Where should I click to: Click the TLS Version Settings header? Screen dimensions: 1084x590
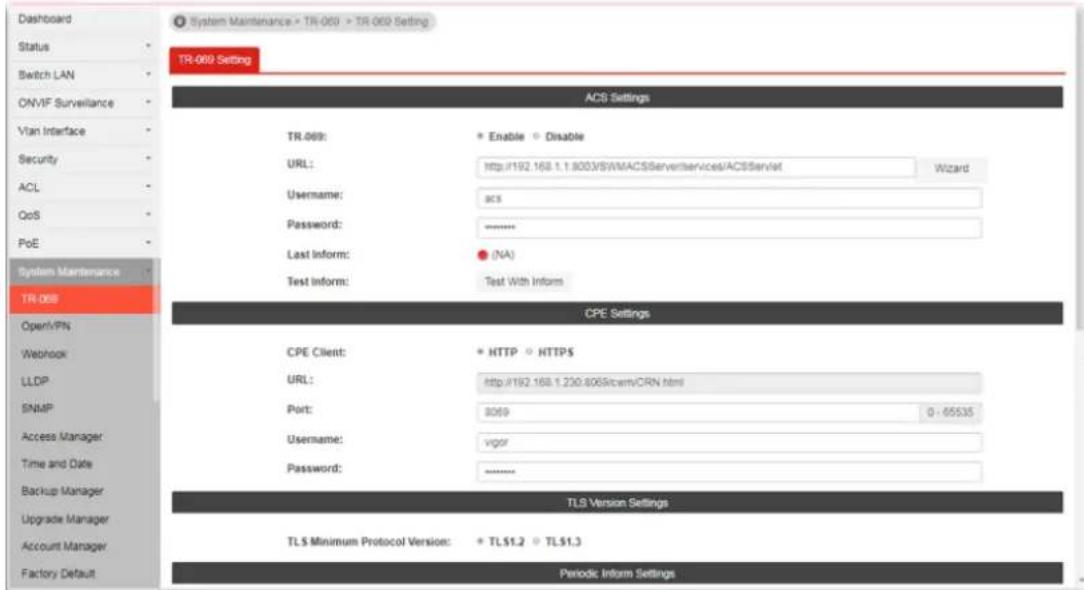point(617,503)
